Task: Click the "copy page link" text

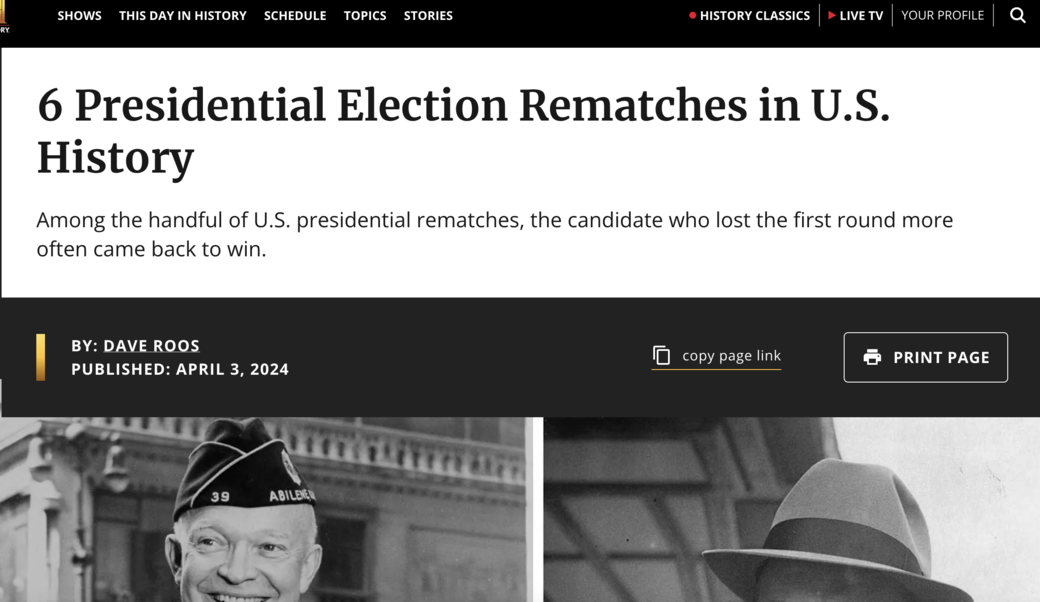Action: coord(731,356)
